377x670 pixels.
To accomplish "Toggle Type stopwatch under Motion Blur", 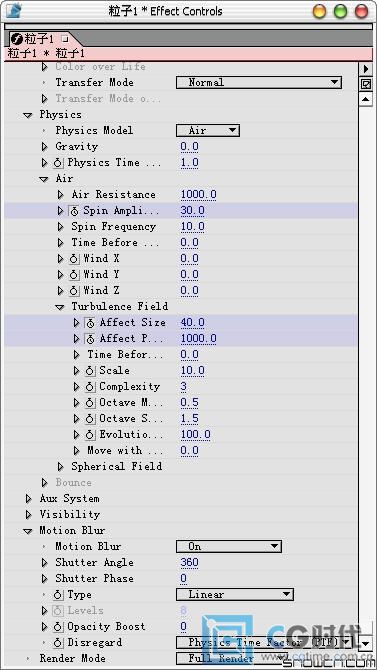I will click(58, 595).
